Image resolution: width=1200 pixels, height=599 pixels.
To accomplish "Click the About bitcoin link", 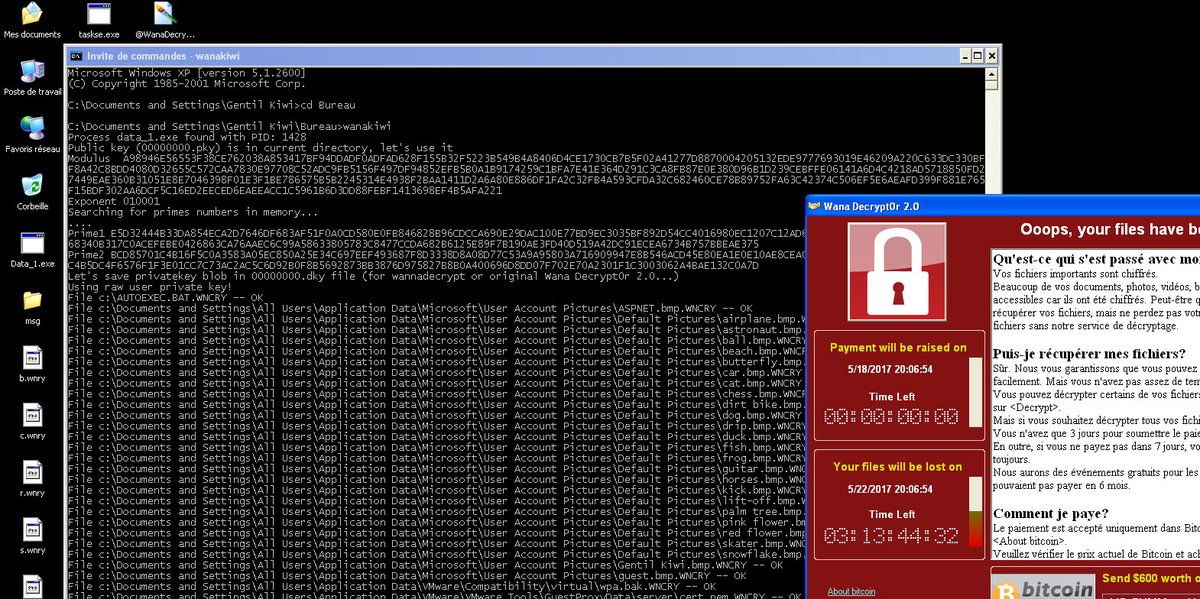I will [x=851, y=591].
